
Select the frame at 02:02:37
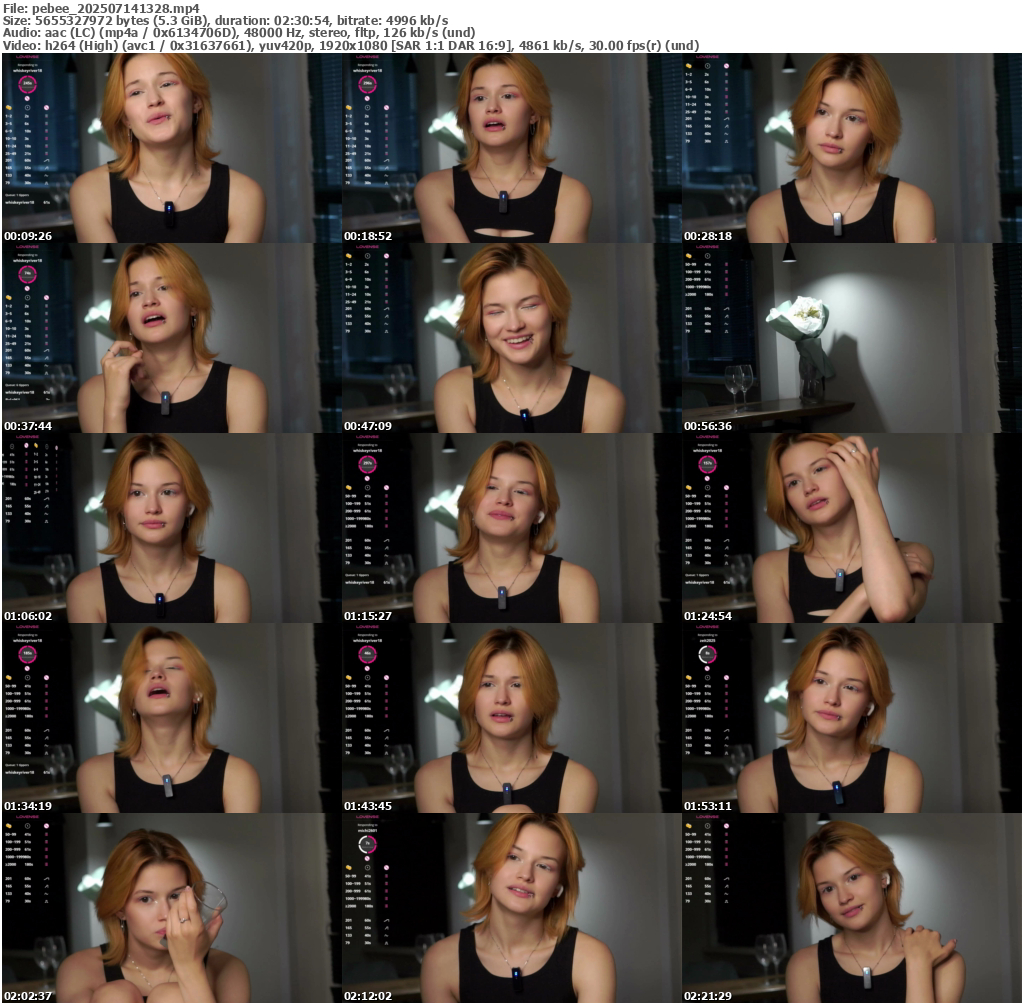(x=170, y=908)
